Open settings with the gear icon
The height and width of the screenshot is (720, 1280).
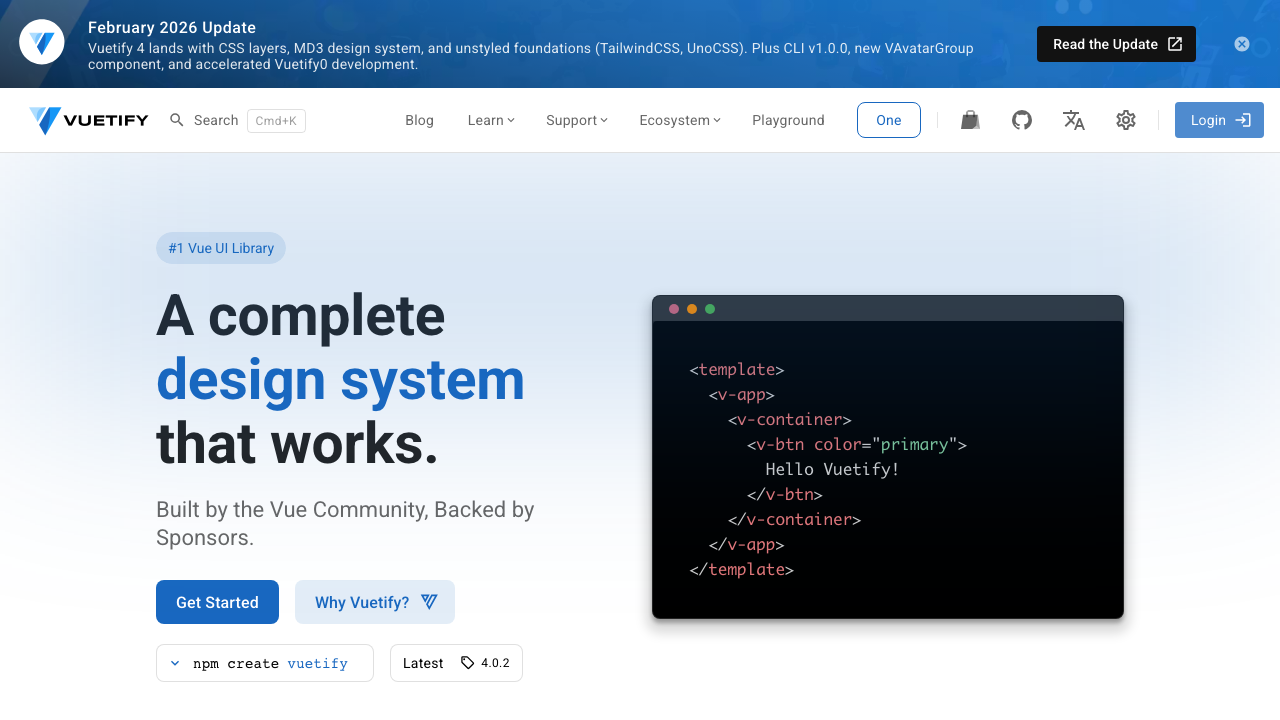1126,120
